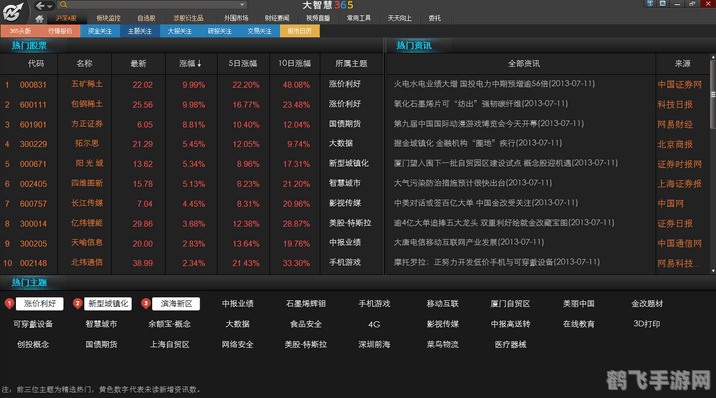Open the 外围市场 menu
The height and width of the screenshot is (398, 716).
click(x=236, y=18)
